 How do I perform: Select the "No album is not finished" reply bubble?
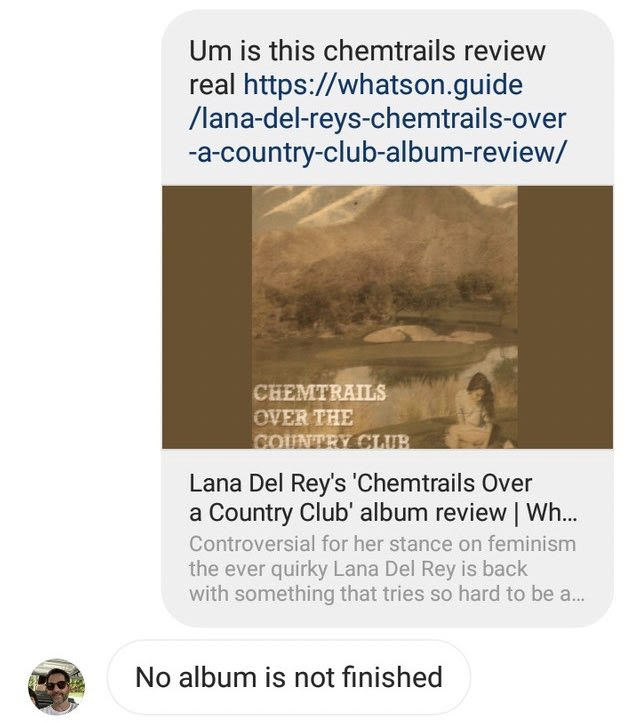coord(289,677)
